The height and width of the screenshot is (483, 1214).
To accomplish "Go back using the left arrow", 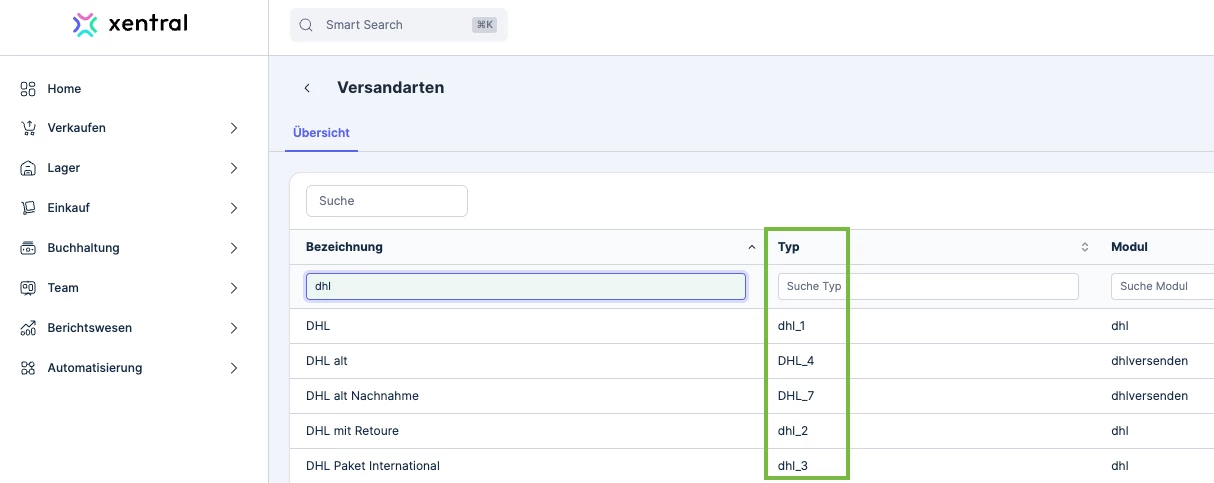I will 307,88.
